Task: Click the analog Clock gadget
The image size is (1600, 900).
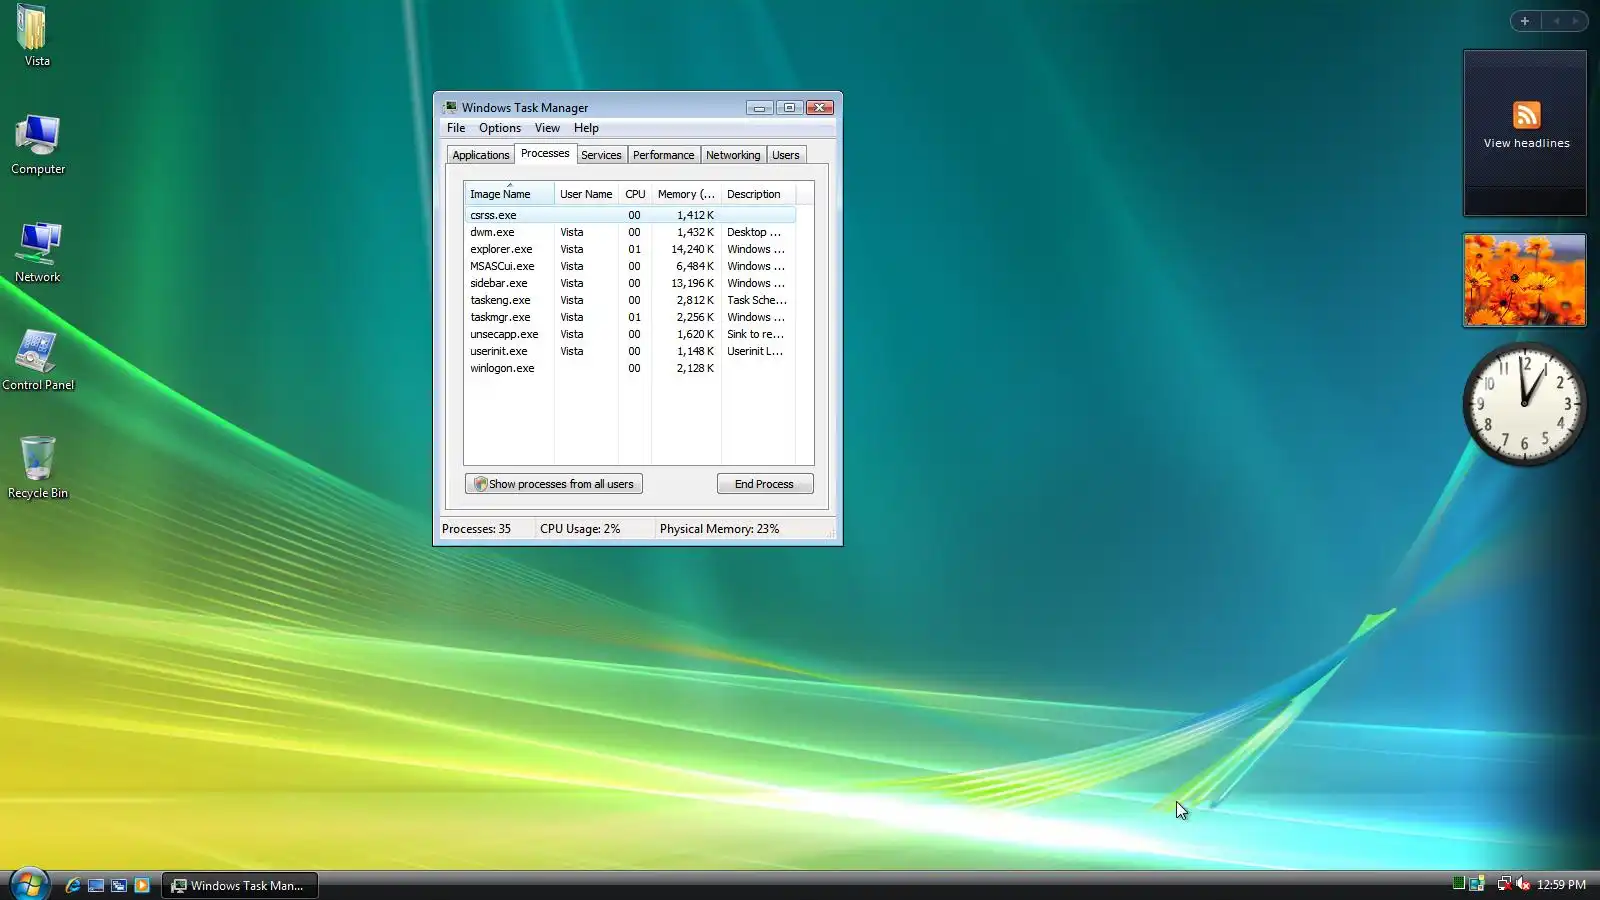Action: [x=1525, y=404]
